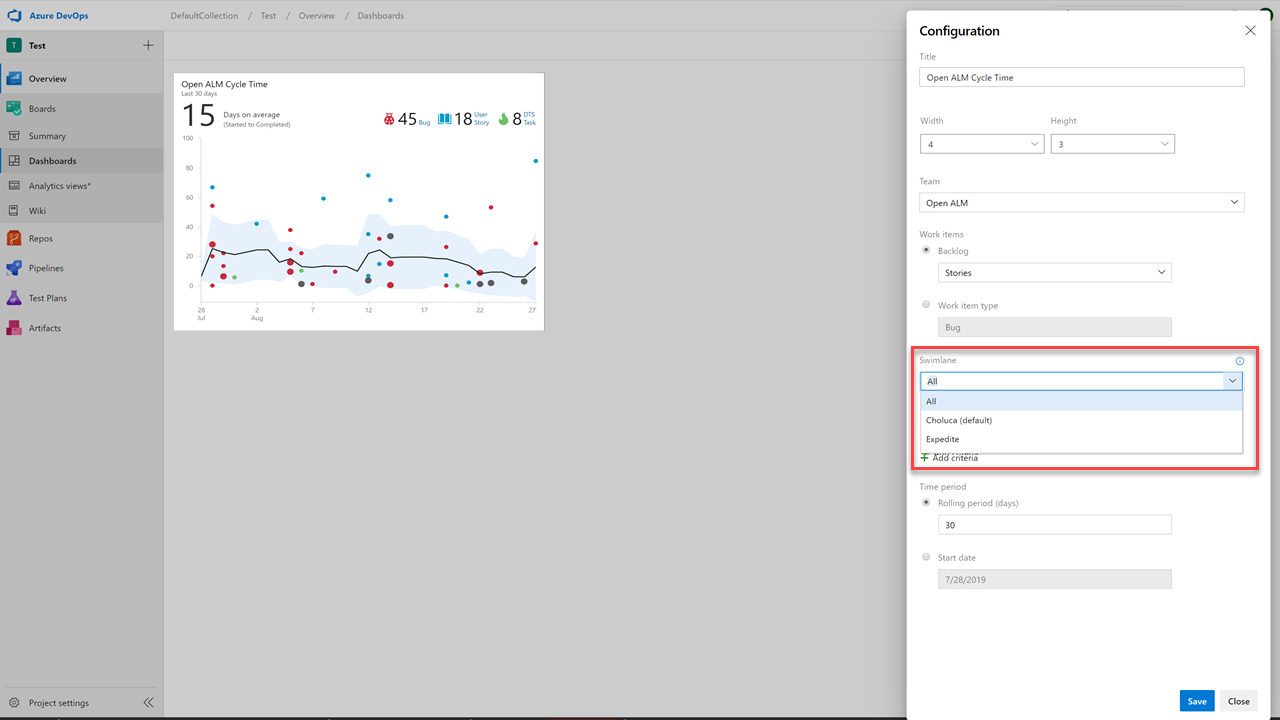Save the widget configuration
1280x720 pixels.
point(1197,700)
